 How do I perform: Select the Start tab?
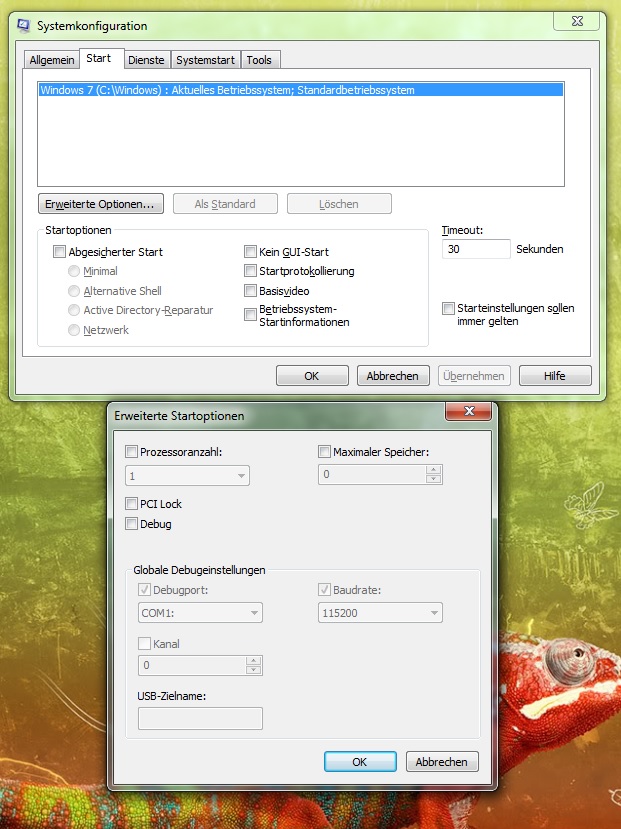(99, 58)
